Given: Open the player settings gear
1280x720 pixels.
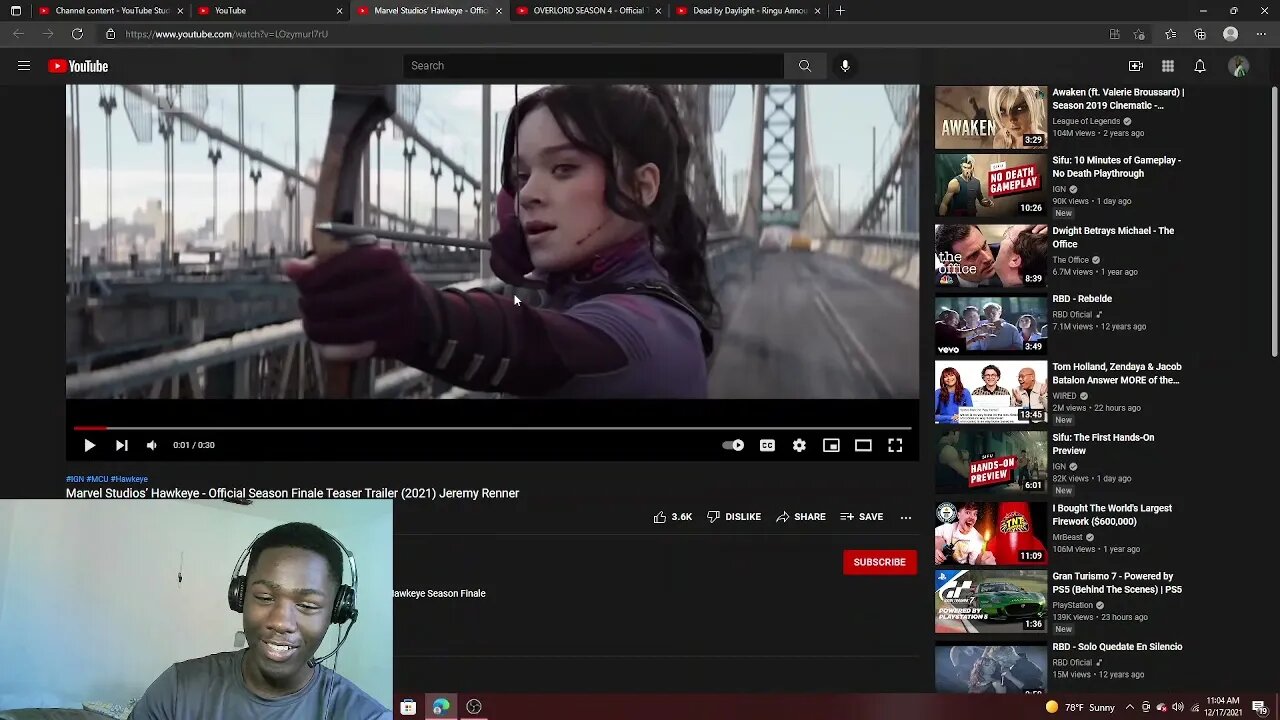Looking at the screenshot, I should (799, 445).
